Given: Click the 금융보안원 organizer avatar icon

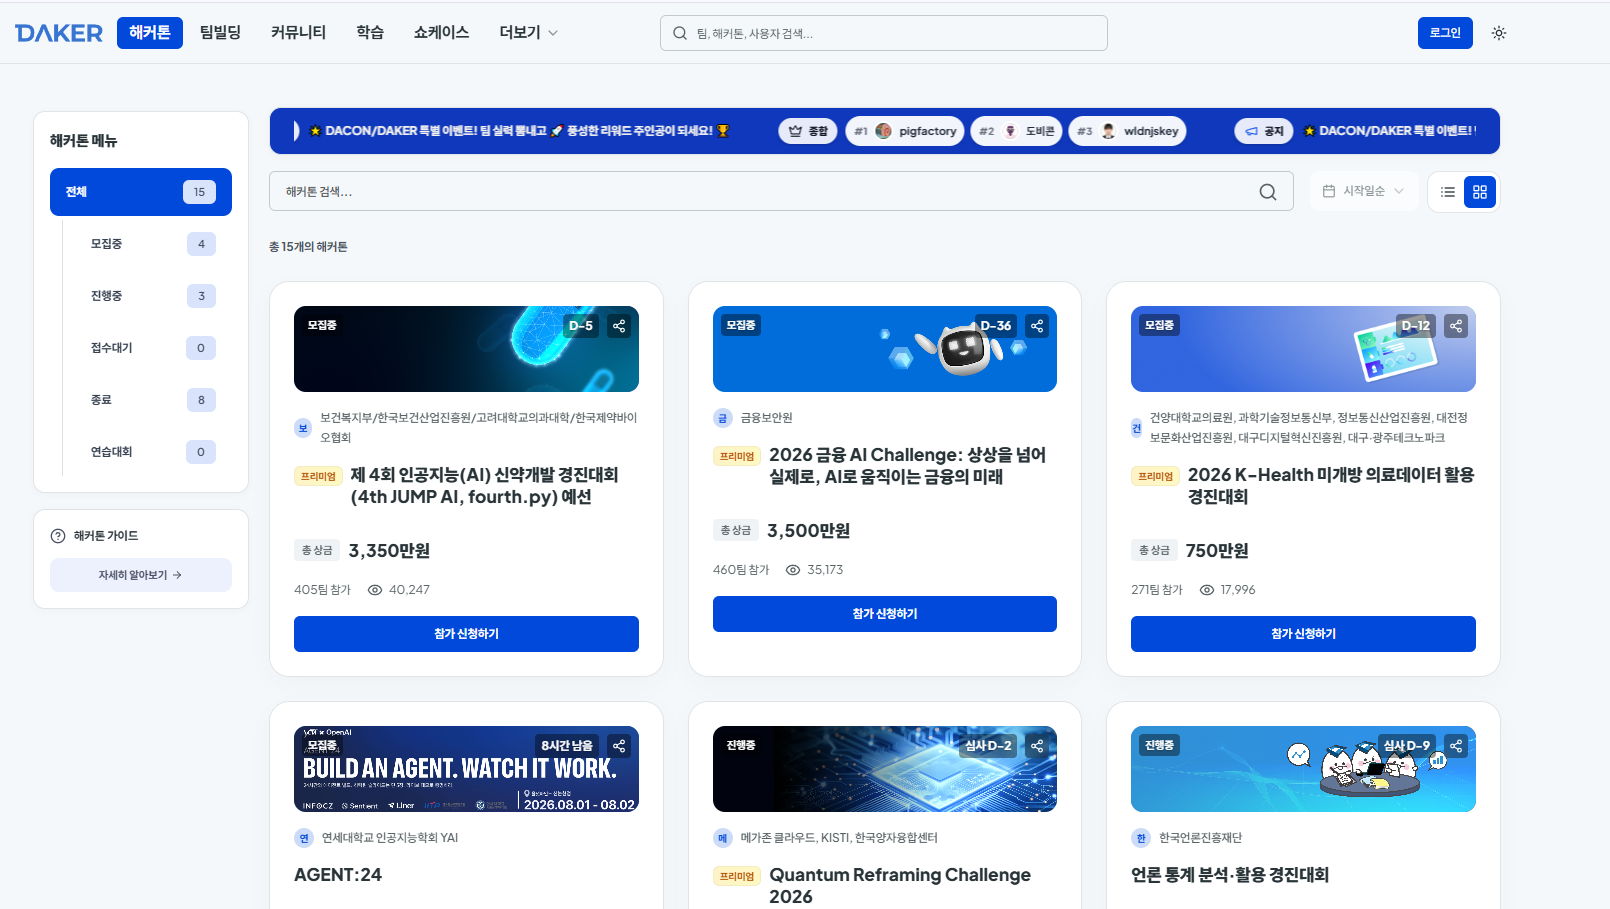Looking at the screenshot, I should [x=722, y=418].
